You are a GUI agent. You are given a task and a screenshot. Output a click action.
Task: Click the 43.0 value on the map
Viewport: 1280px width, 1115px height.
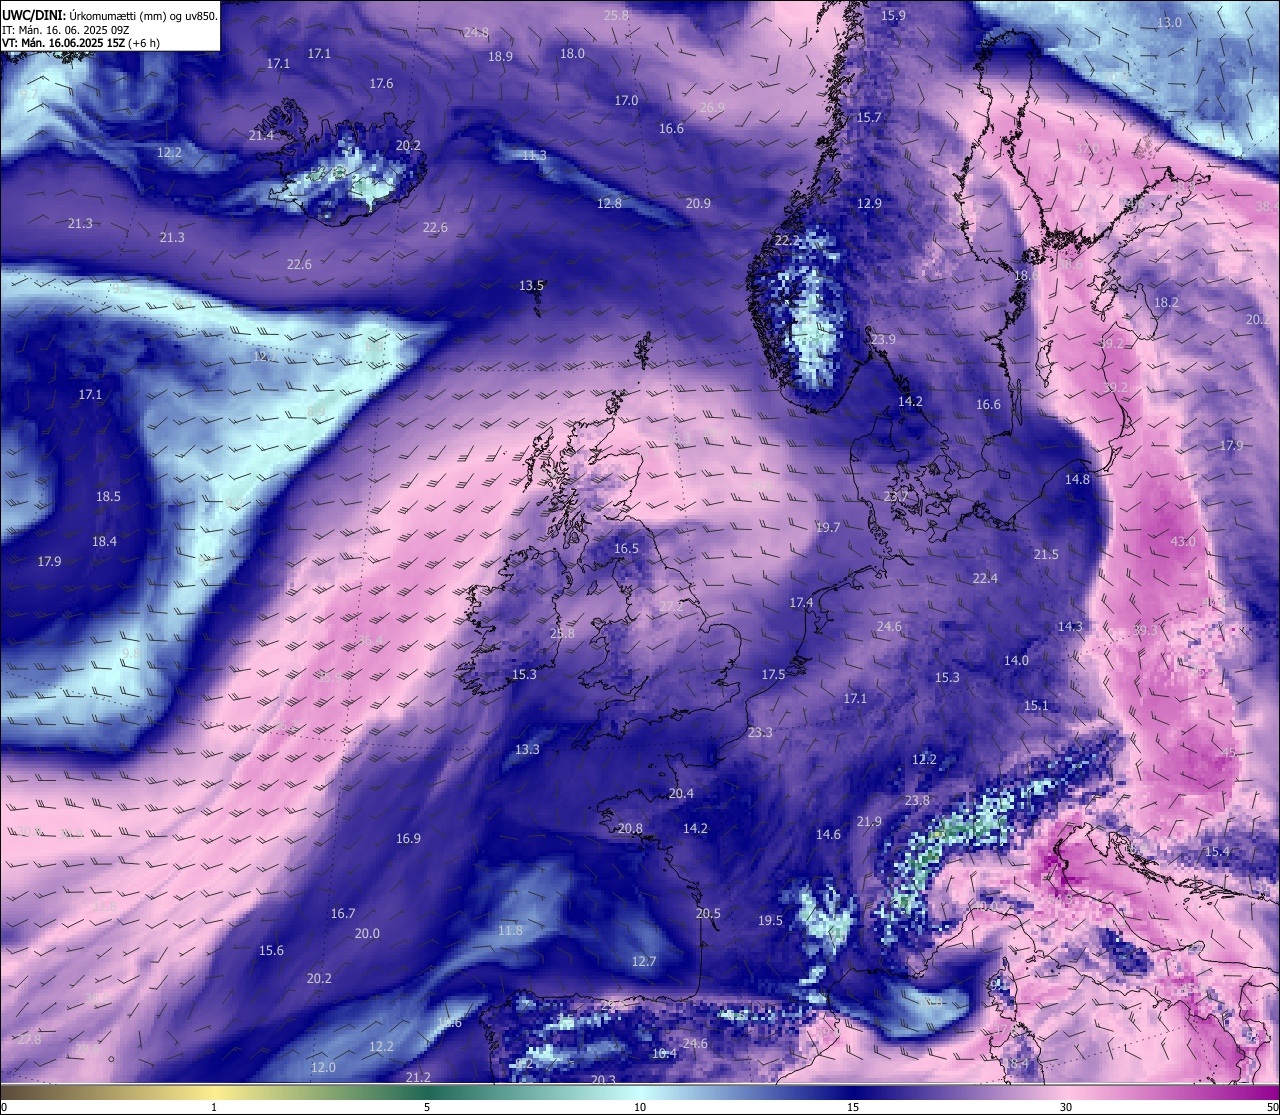click(x=1182, y=541)
